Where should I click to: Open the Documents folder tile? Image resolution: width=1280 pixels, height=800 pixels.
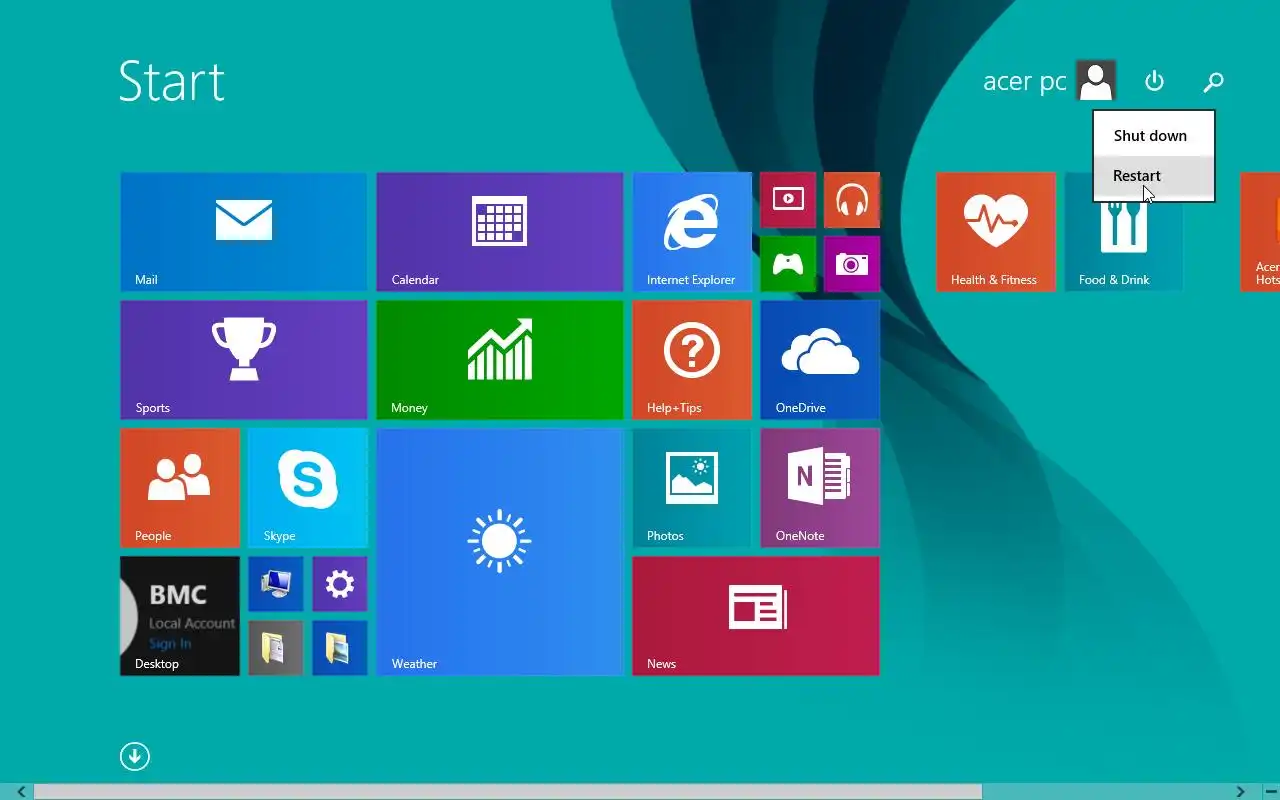click(x=276, y=648)
